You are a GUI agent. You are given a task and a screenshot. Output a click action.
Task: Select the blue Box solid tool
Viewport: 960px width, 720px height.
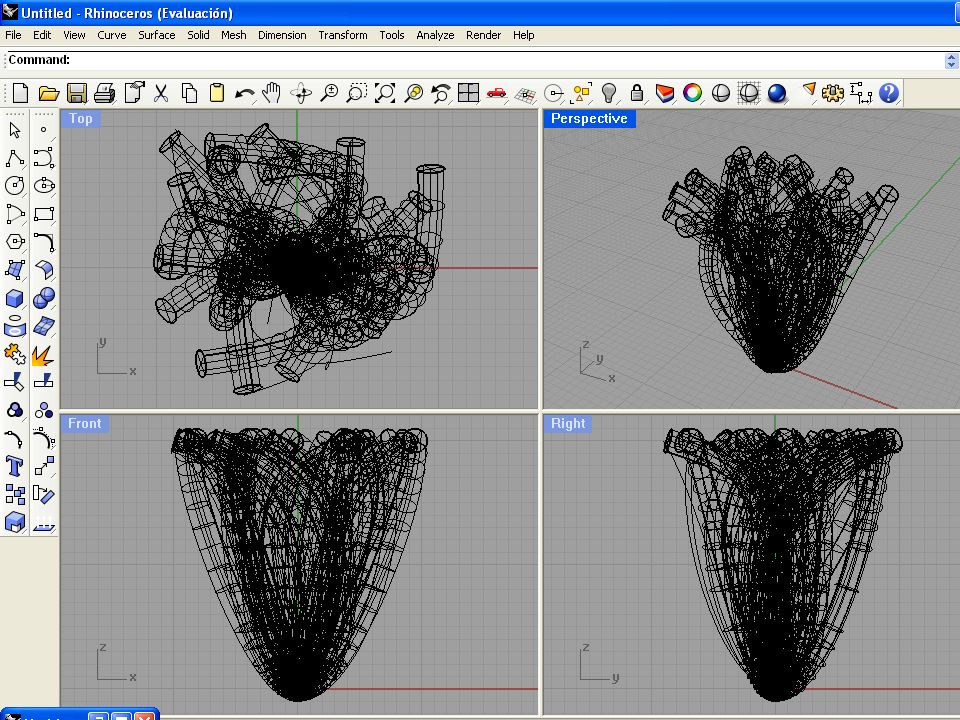15,298
